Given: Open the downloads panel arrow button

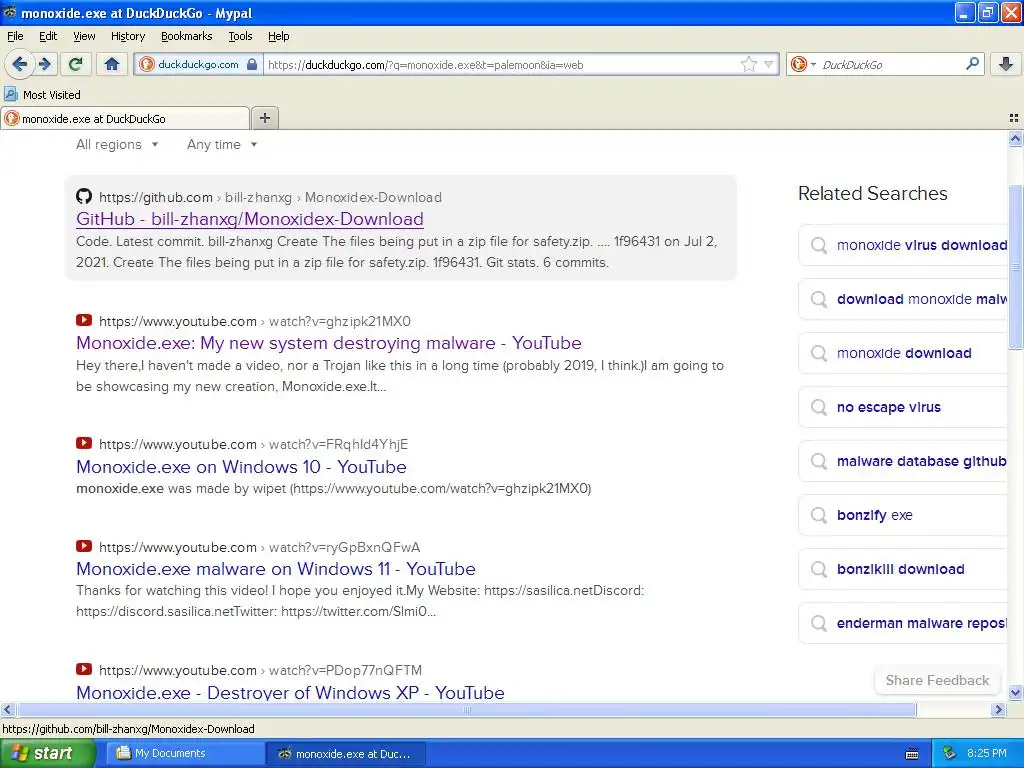Looking at the screenshot, I should 1006,64.
